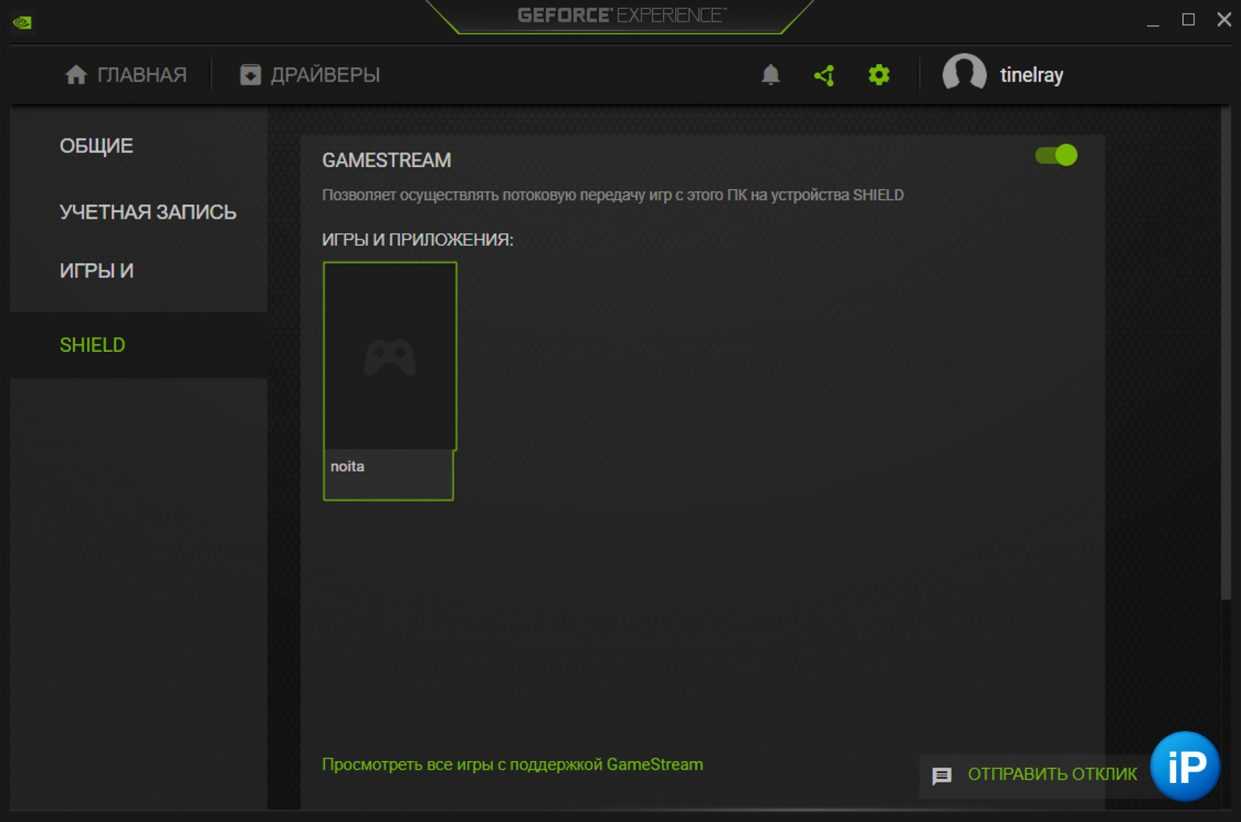Switch to the ДРАЙВЕРЫ tab
1241x822 pixels.
tap(325, 75)
